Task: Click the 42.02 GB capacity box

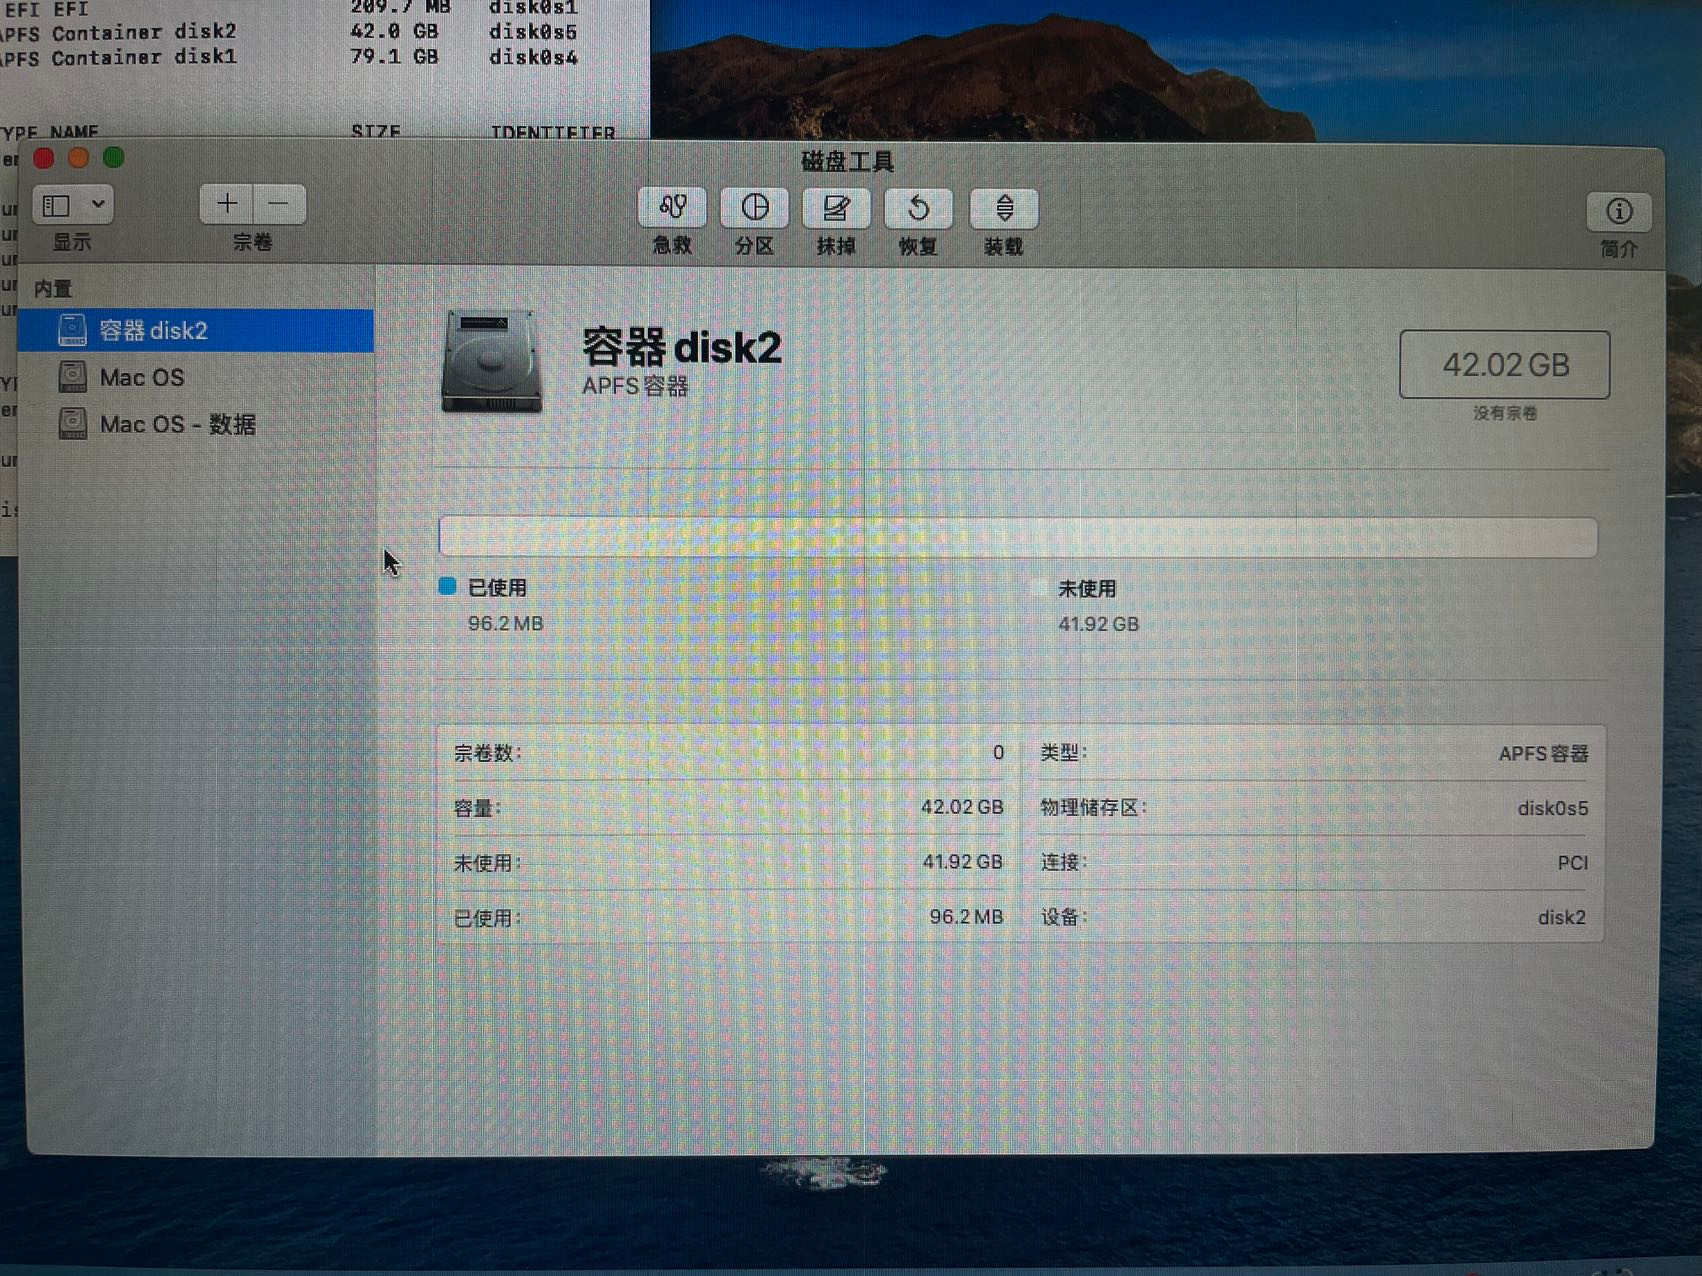Action: 1504,365
